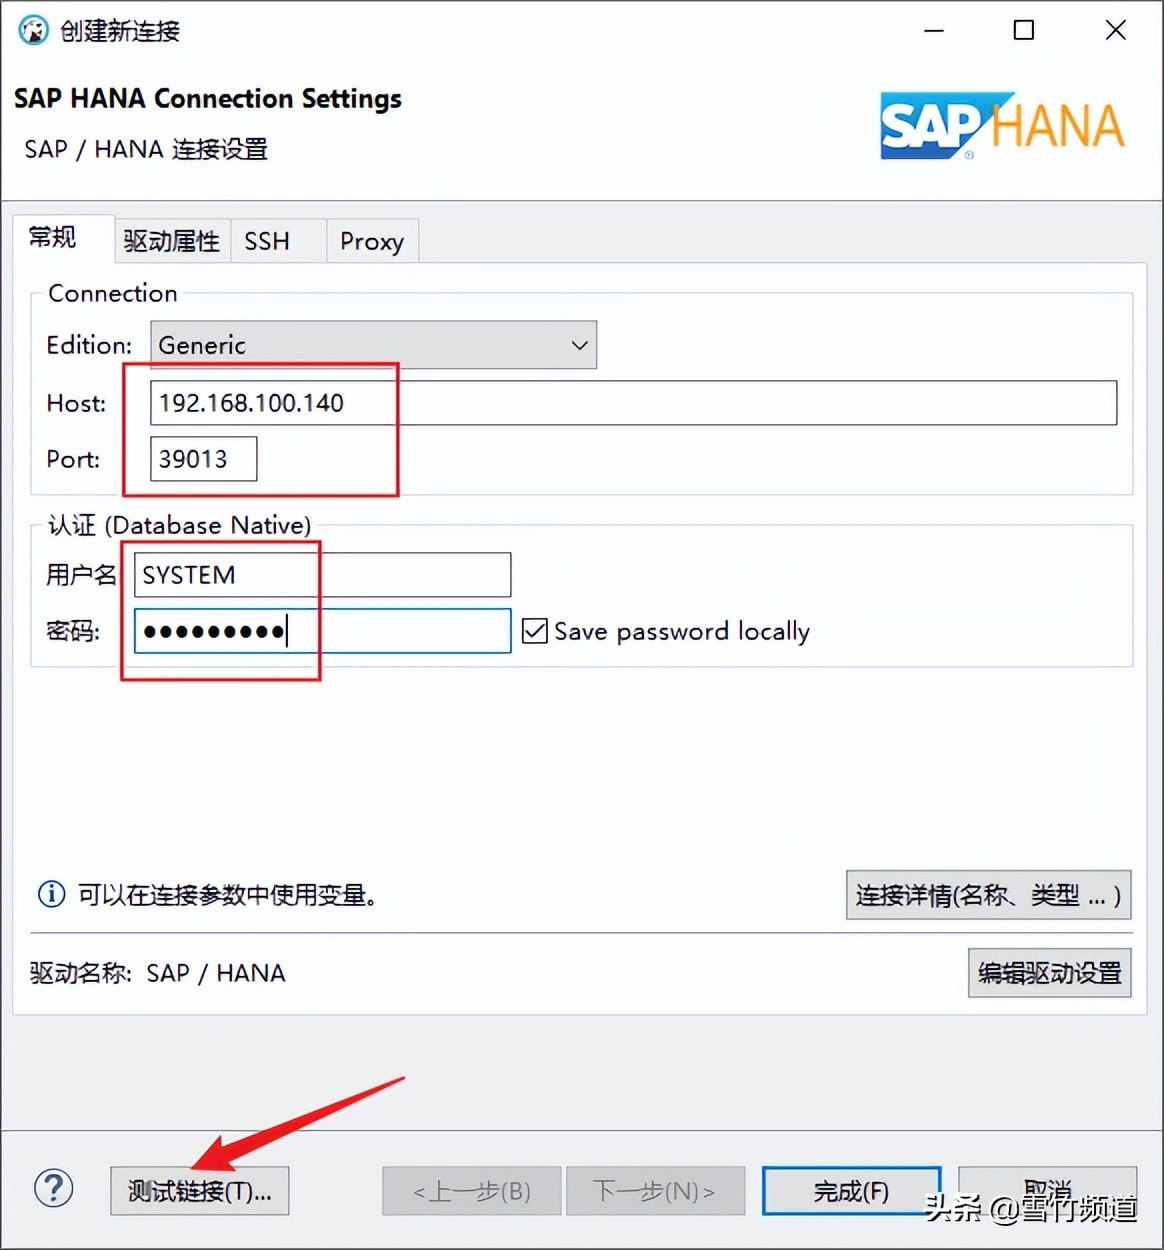Screen dimensions: 1164x1250
Task: Open 连接详情 (名称、类型) settings
Action: point(988,895)
